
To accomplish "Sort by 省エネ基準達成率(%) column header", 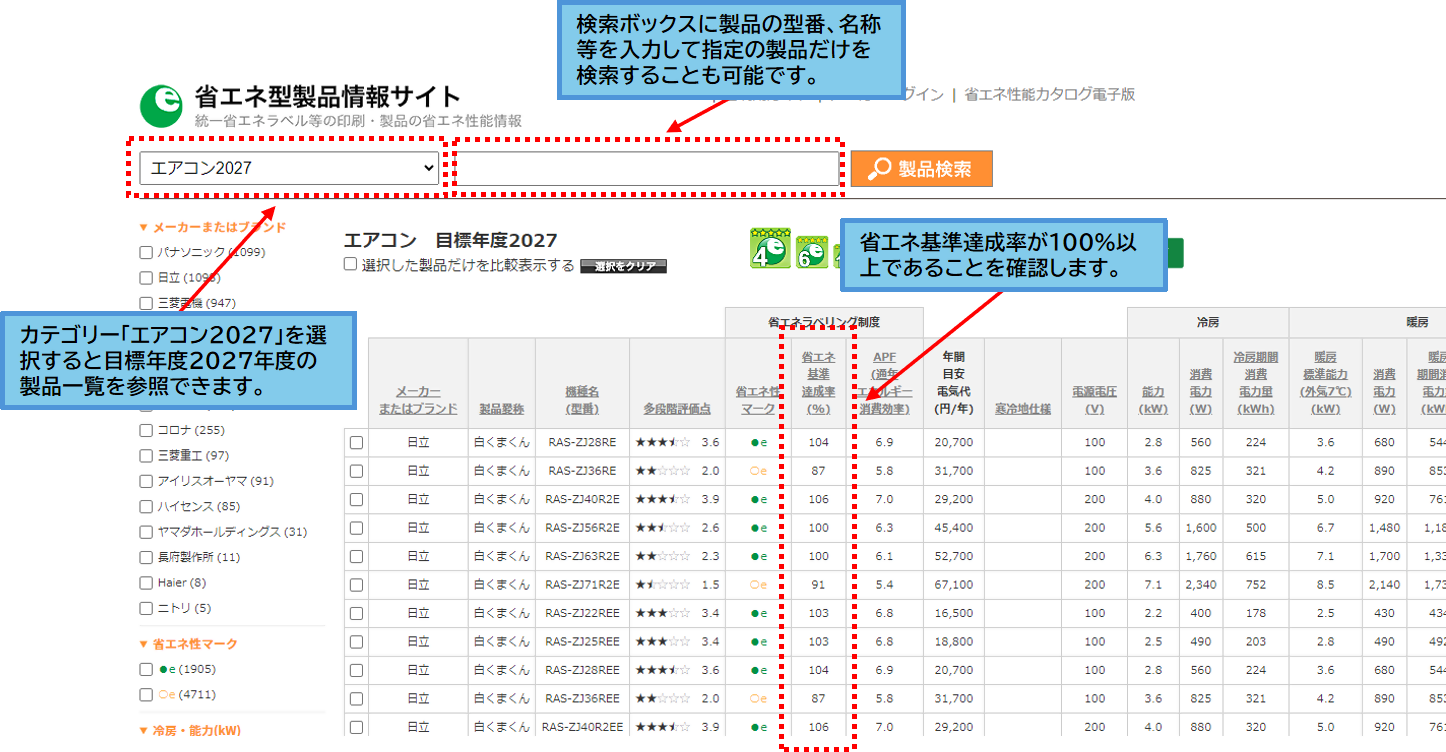I will pyautogui.click(x=819, y=382).
